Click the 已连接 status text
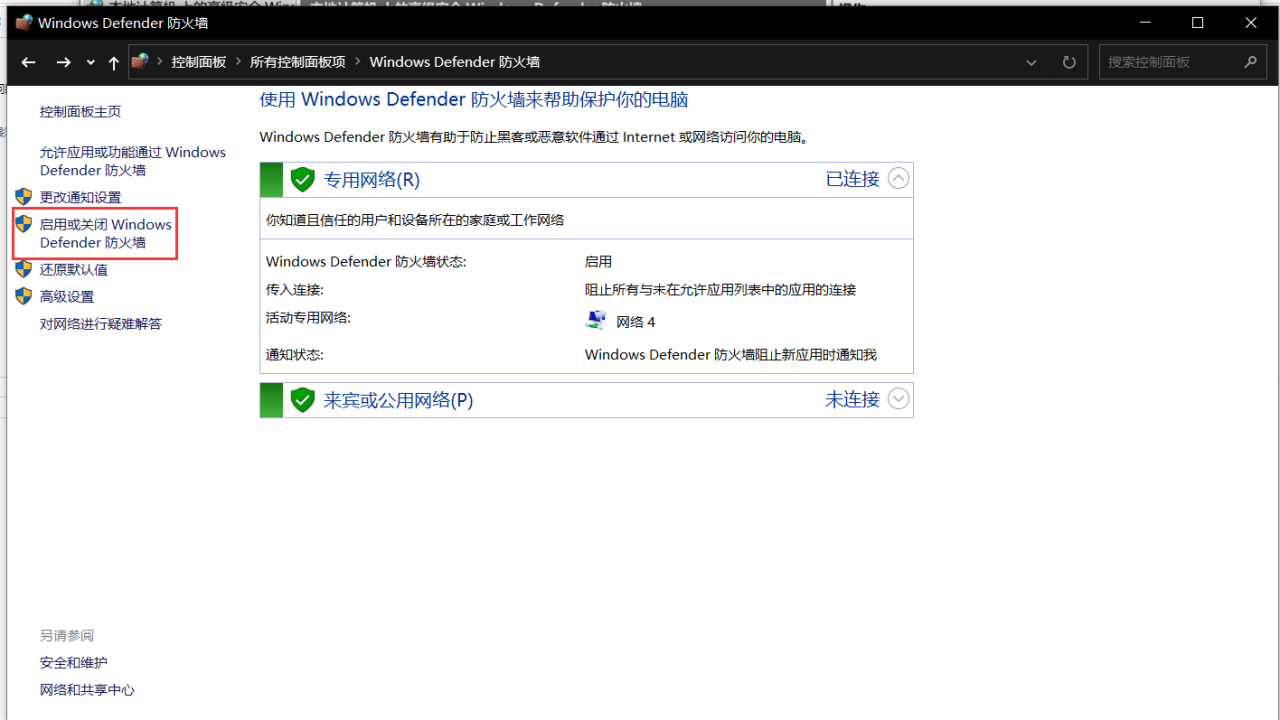The width and height of the screenshot is (1280, 720). (853, 179)
